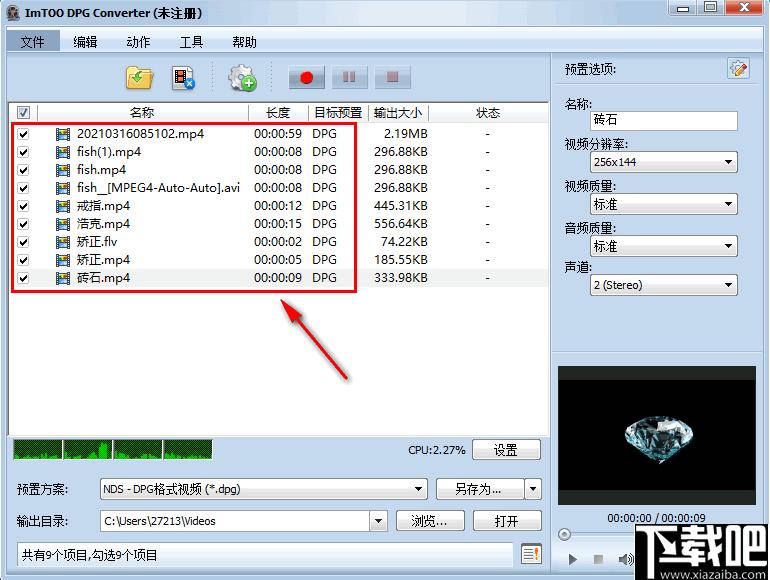Screen dimensions: 770x580
Task: Click the diamond video preview
Action: [x=657, y=435]
